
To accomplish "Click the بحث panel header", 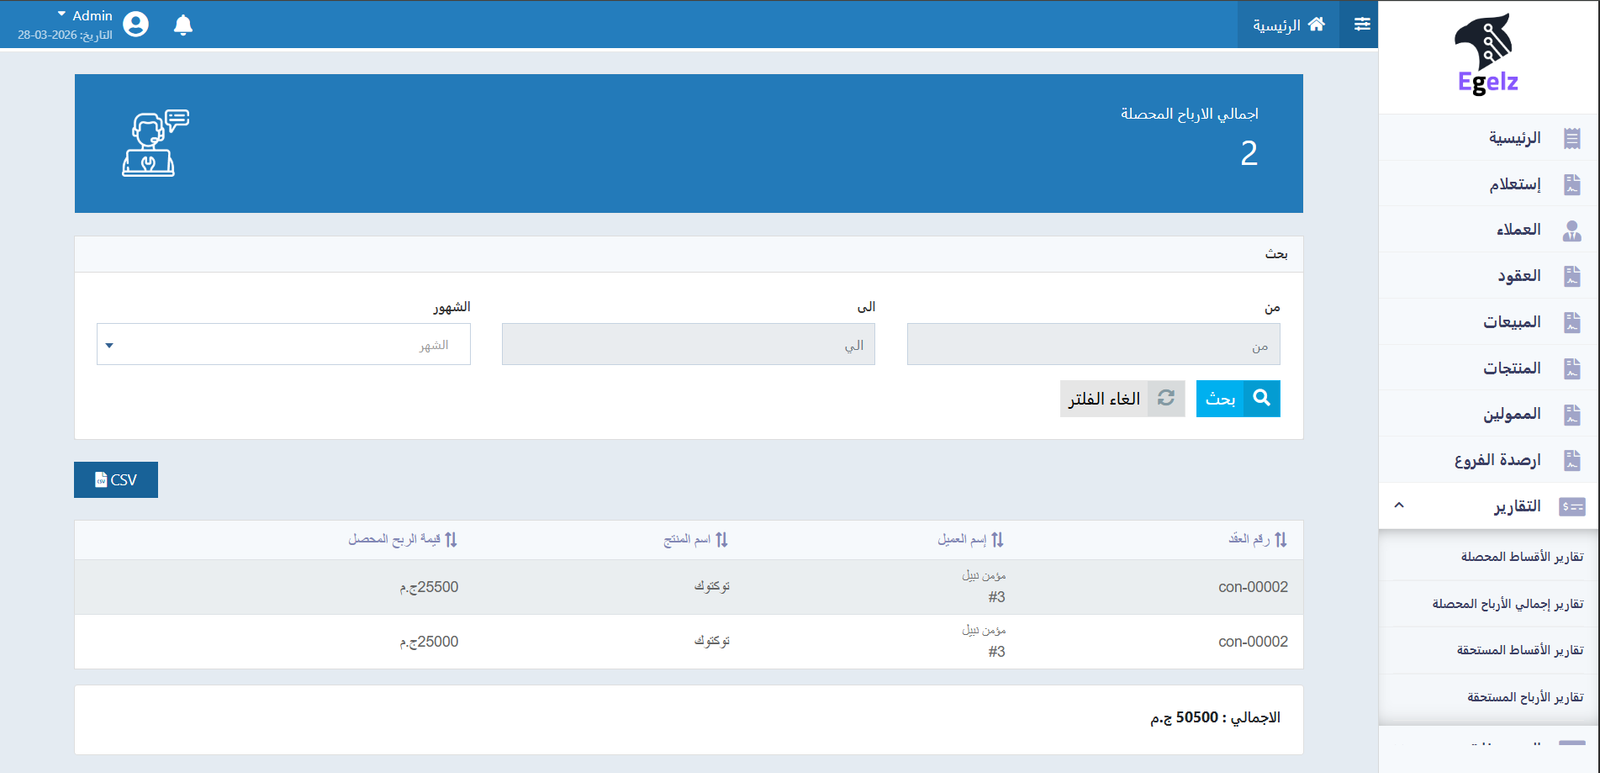I will [x=689, y=254].
